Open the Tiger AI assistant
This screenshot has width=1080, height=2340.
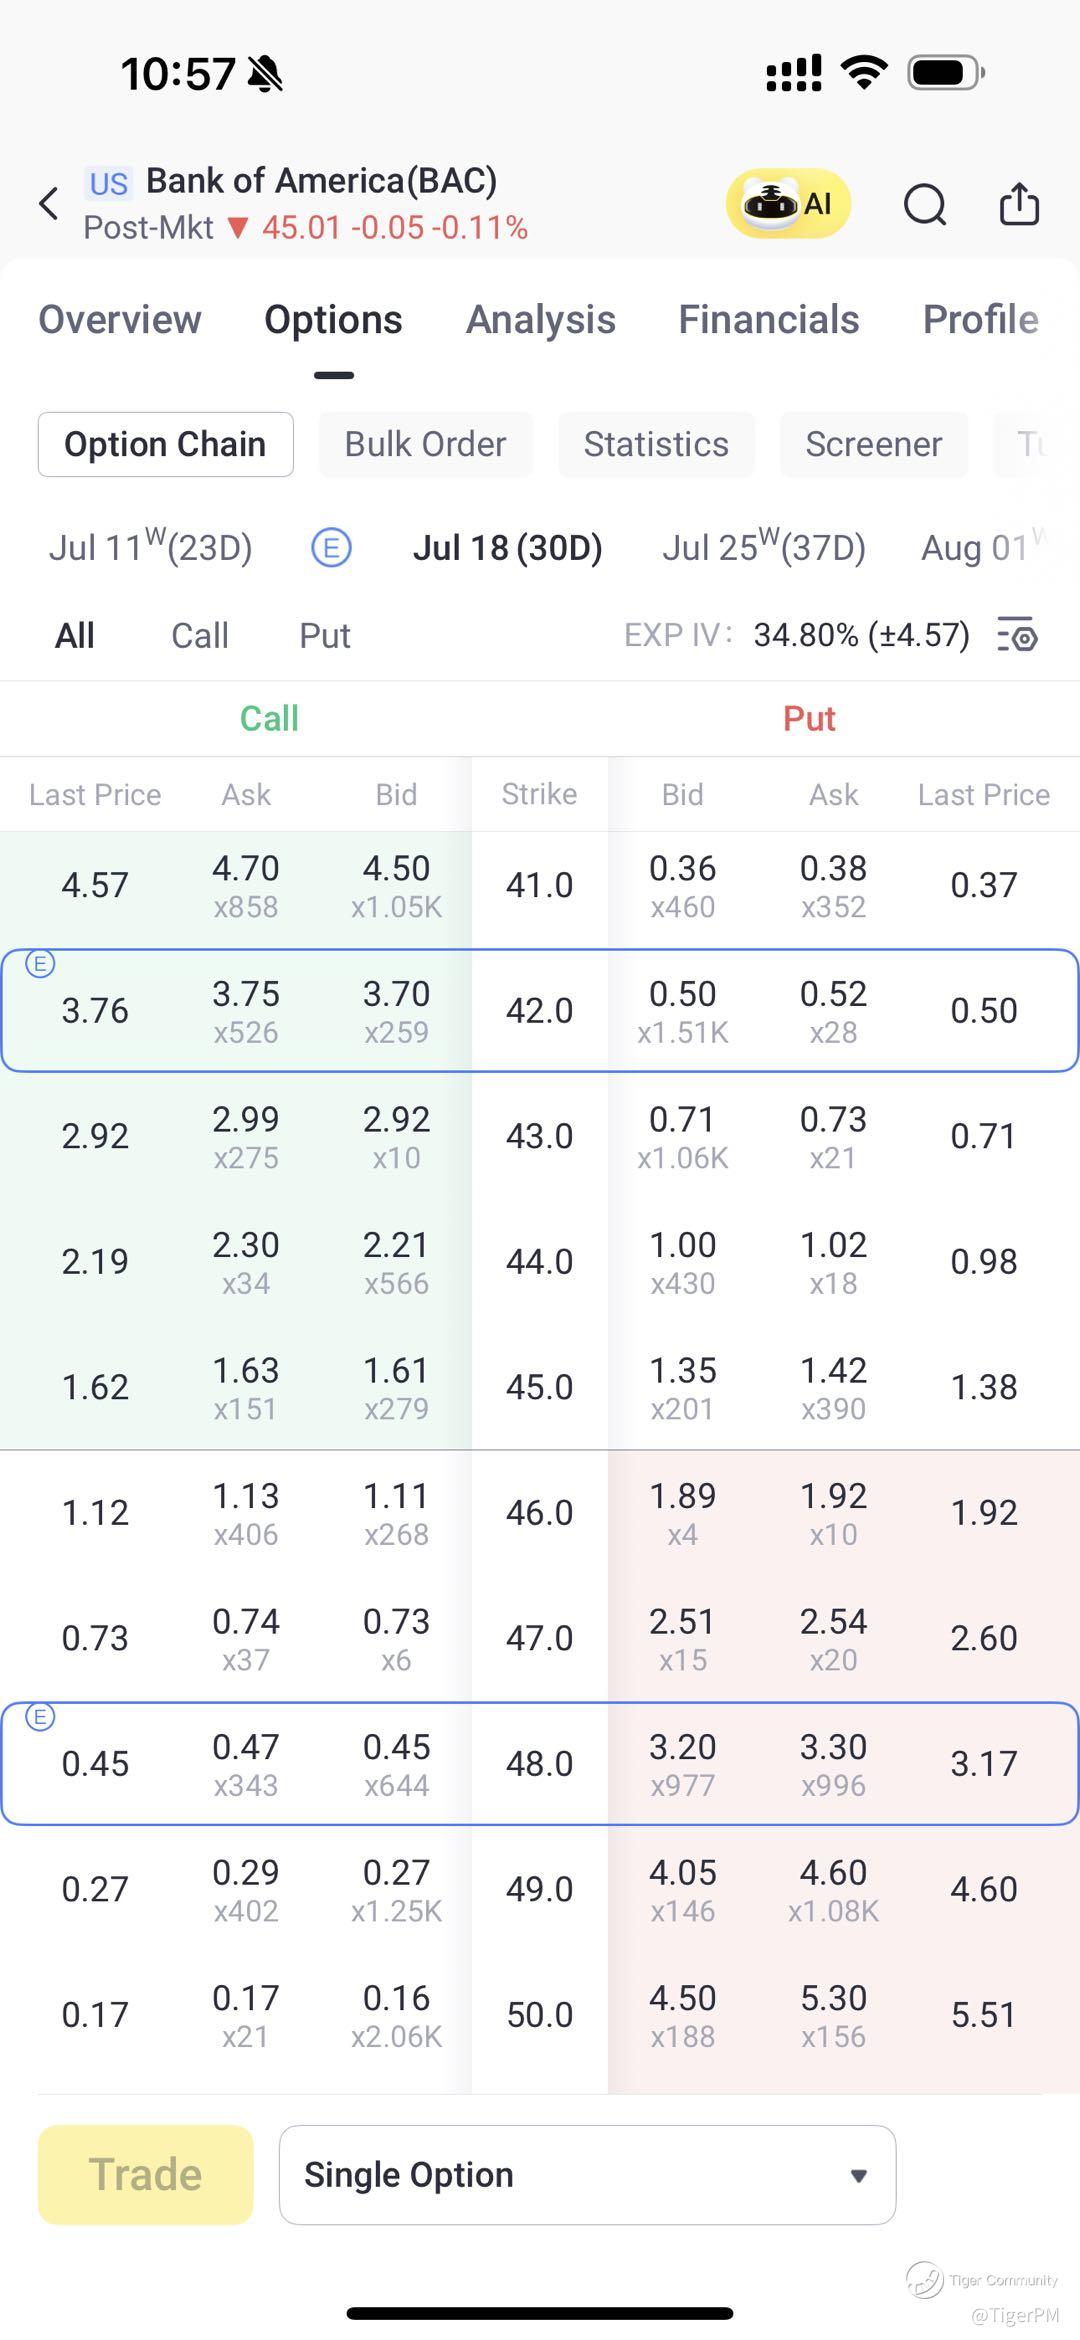[788, 203]
